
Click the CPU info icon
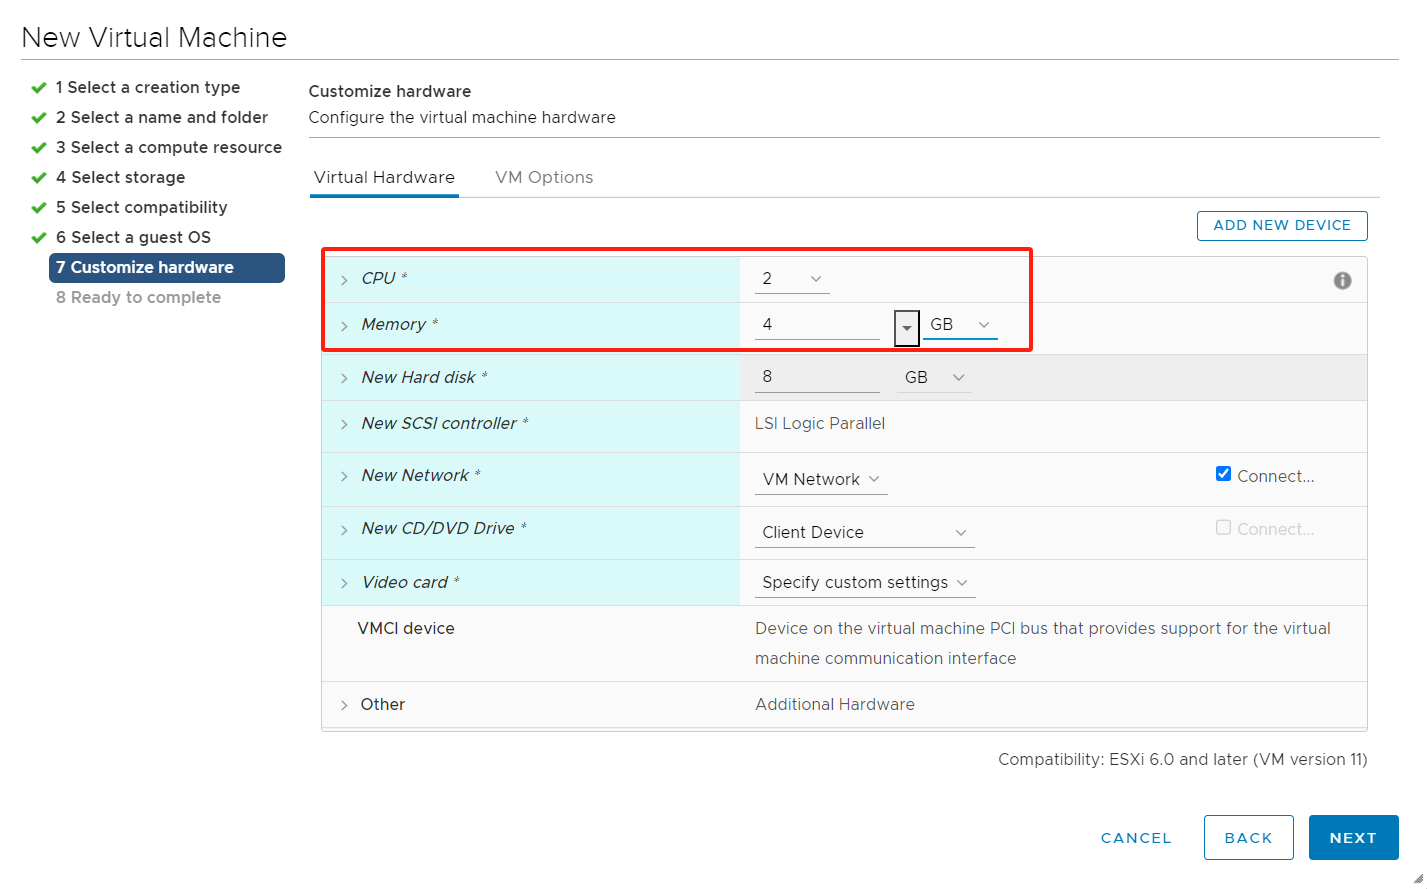click(1342, 281)
